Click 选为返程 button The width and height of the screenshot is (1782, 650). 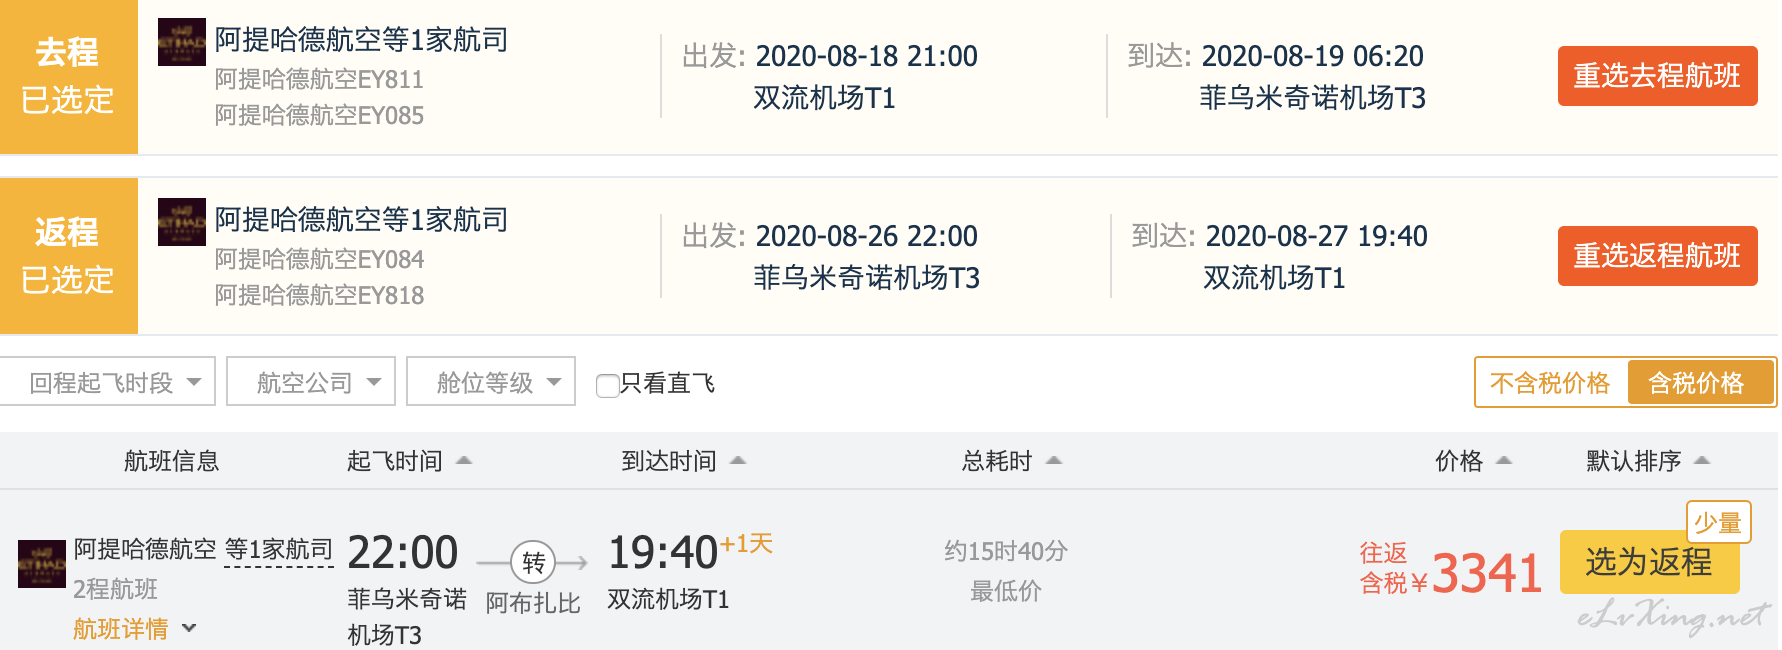[x=1649, y=562]
